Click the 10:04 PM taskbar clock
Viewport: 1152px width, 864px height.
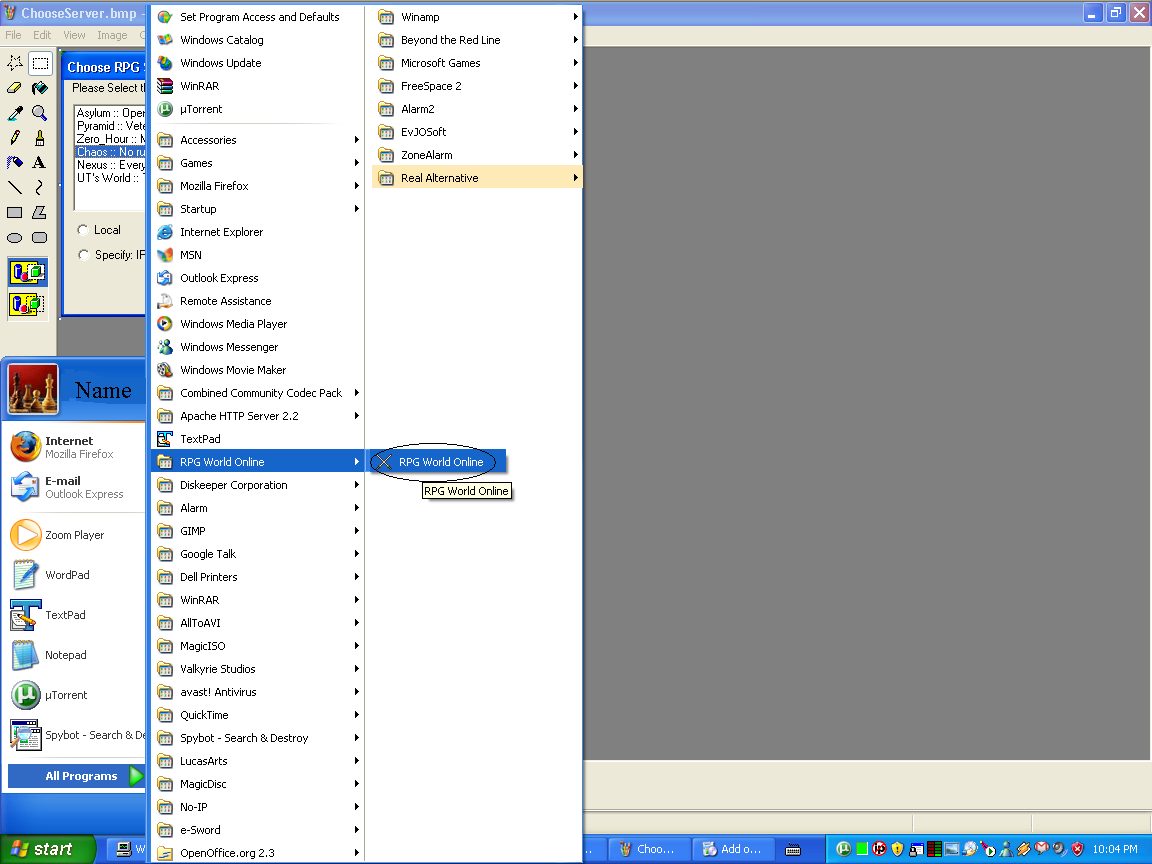coord(1115,849)
